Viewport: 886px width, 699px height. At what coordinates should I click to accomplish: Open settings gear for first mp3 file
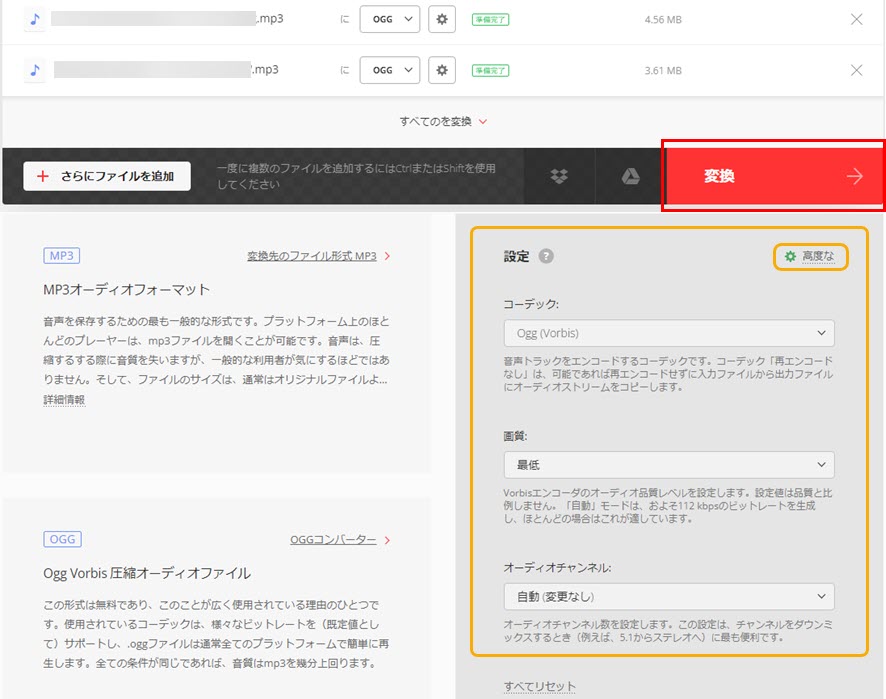(x=442, y=19)
